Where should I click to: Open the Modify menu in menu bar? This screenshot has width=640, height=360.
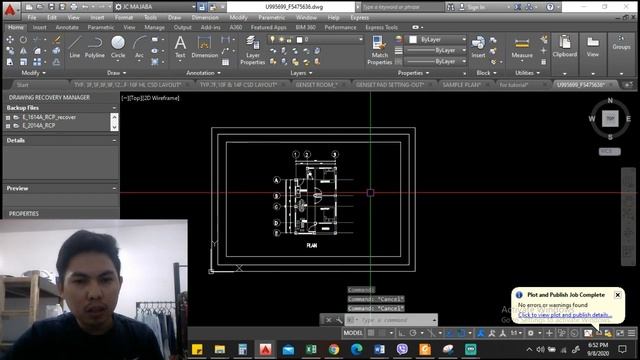tap(238, 18)
